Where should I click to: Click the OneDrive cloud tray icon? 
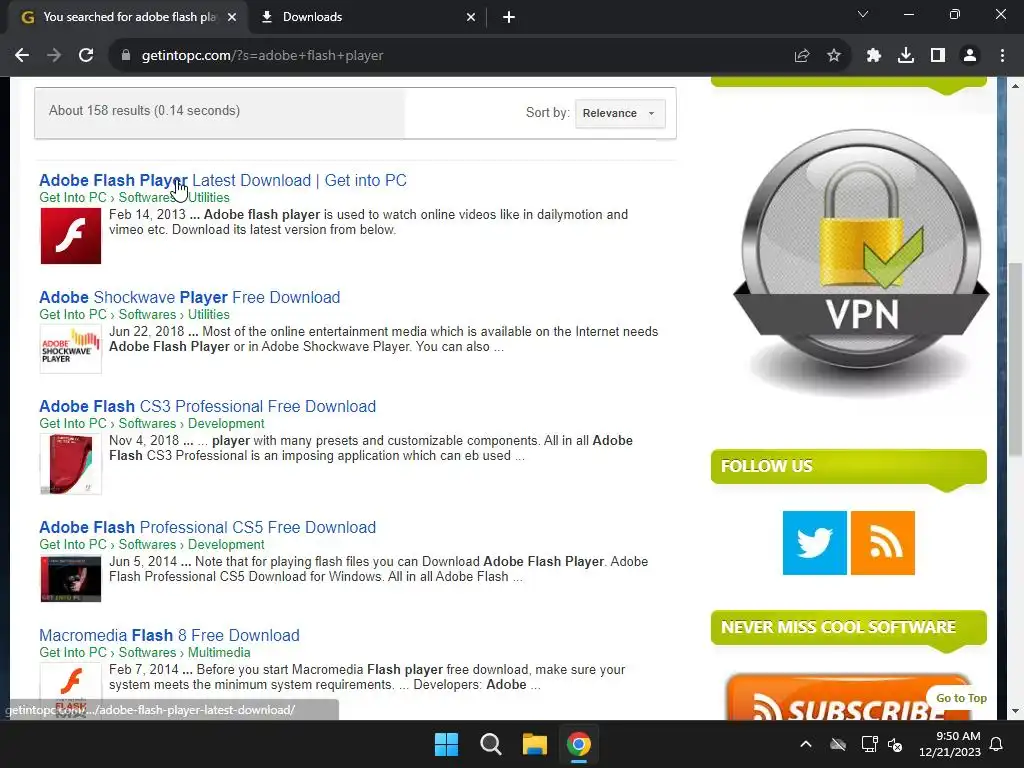[x=838, y=744]
